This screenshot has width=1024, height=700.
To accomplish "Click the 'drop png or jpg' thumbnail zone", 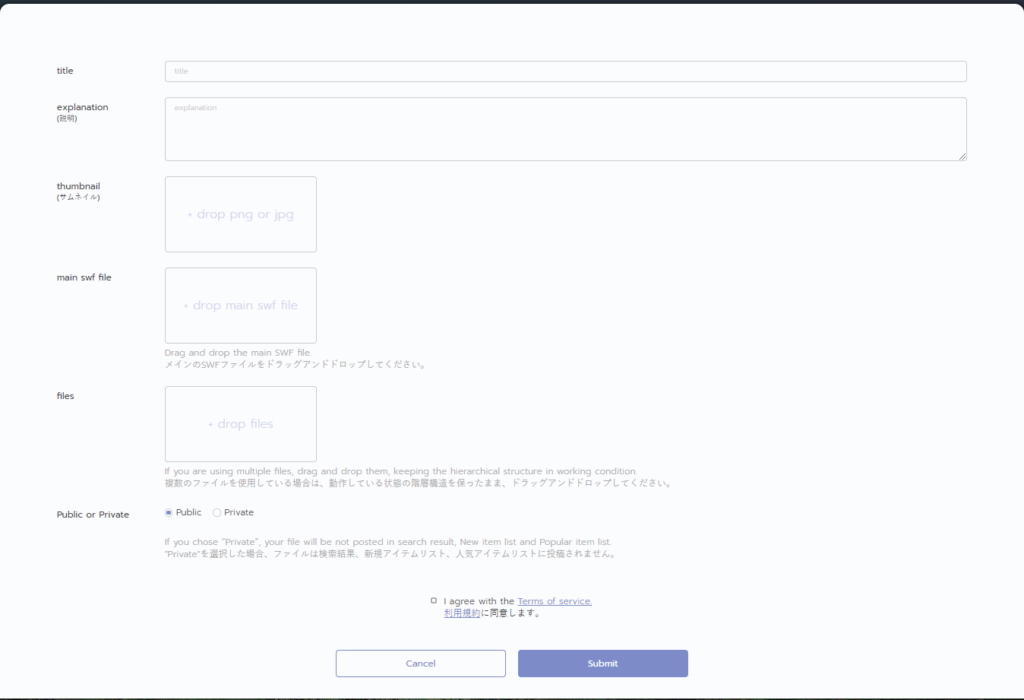I will coord(240,214).
